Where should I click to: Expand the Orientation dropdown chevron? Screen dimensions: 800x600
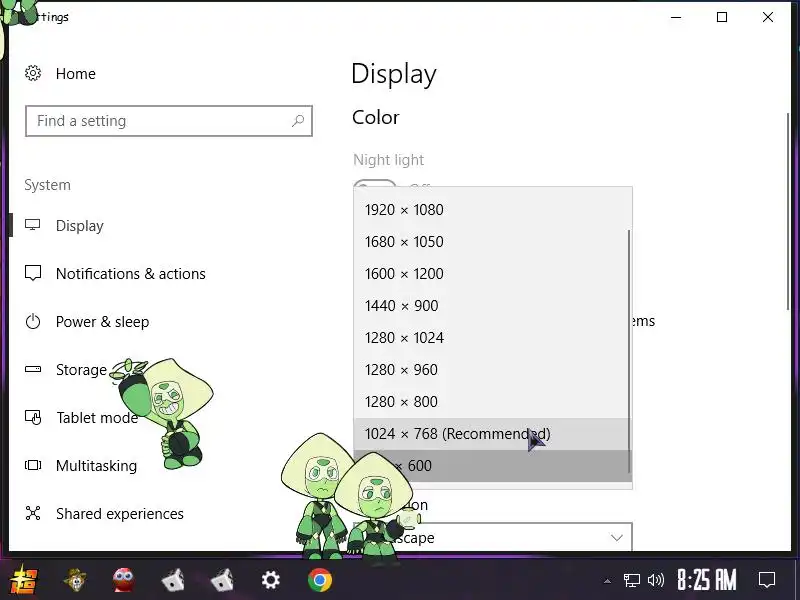[x=616, y=538]
